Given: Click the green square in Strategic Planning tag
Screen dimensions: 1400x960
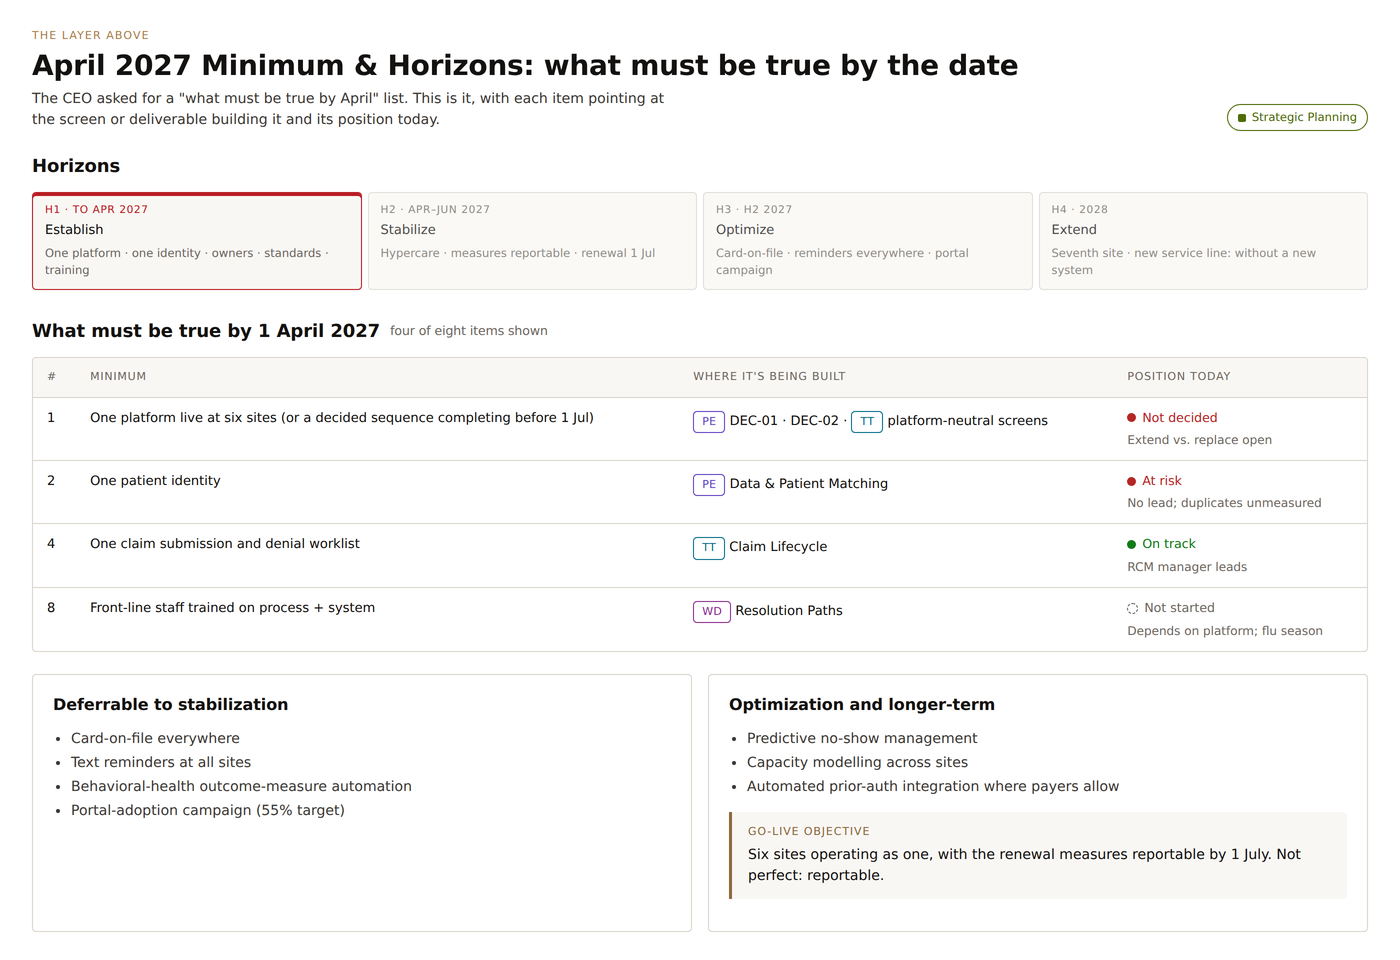Looking at the screenshot, I should 1242,118.
